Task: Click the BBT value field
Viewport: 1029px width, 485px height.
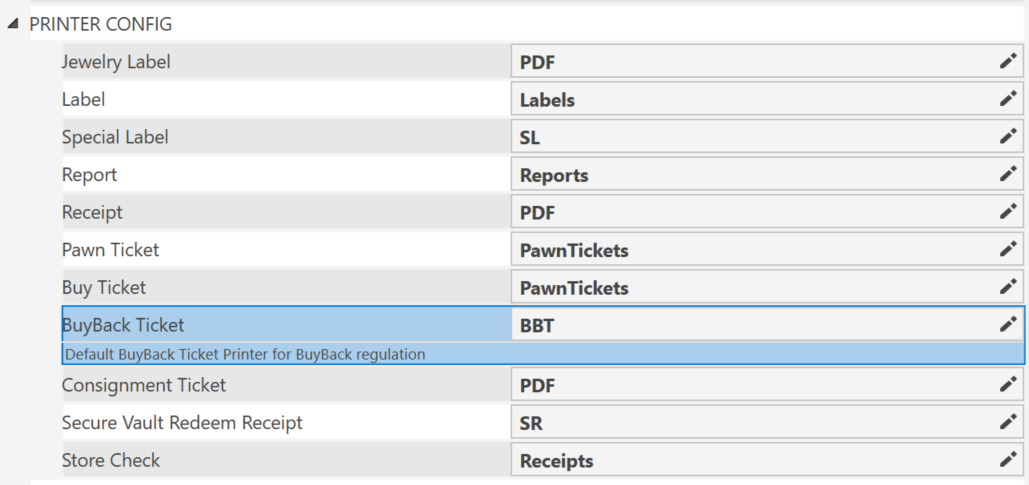Action: point(767,325)
